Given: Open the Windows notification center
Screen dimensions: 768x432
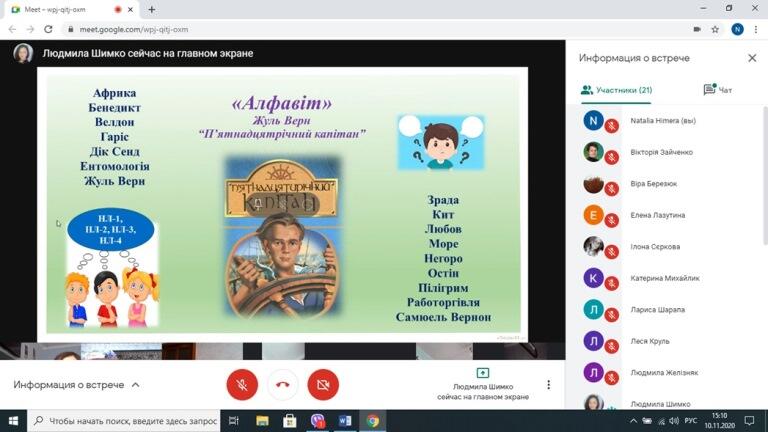Looking at the screenshot, I should (749, 421).
